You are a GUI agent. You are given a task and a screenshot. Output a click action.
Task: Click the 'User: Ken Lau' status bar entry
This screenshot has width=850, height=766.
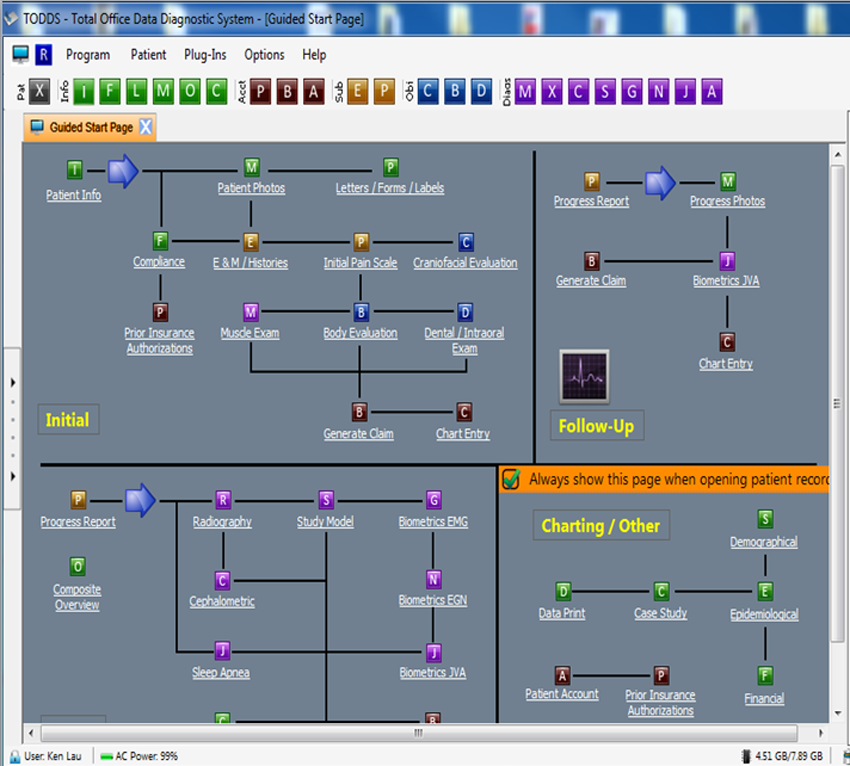(x=47, y=756)
